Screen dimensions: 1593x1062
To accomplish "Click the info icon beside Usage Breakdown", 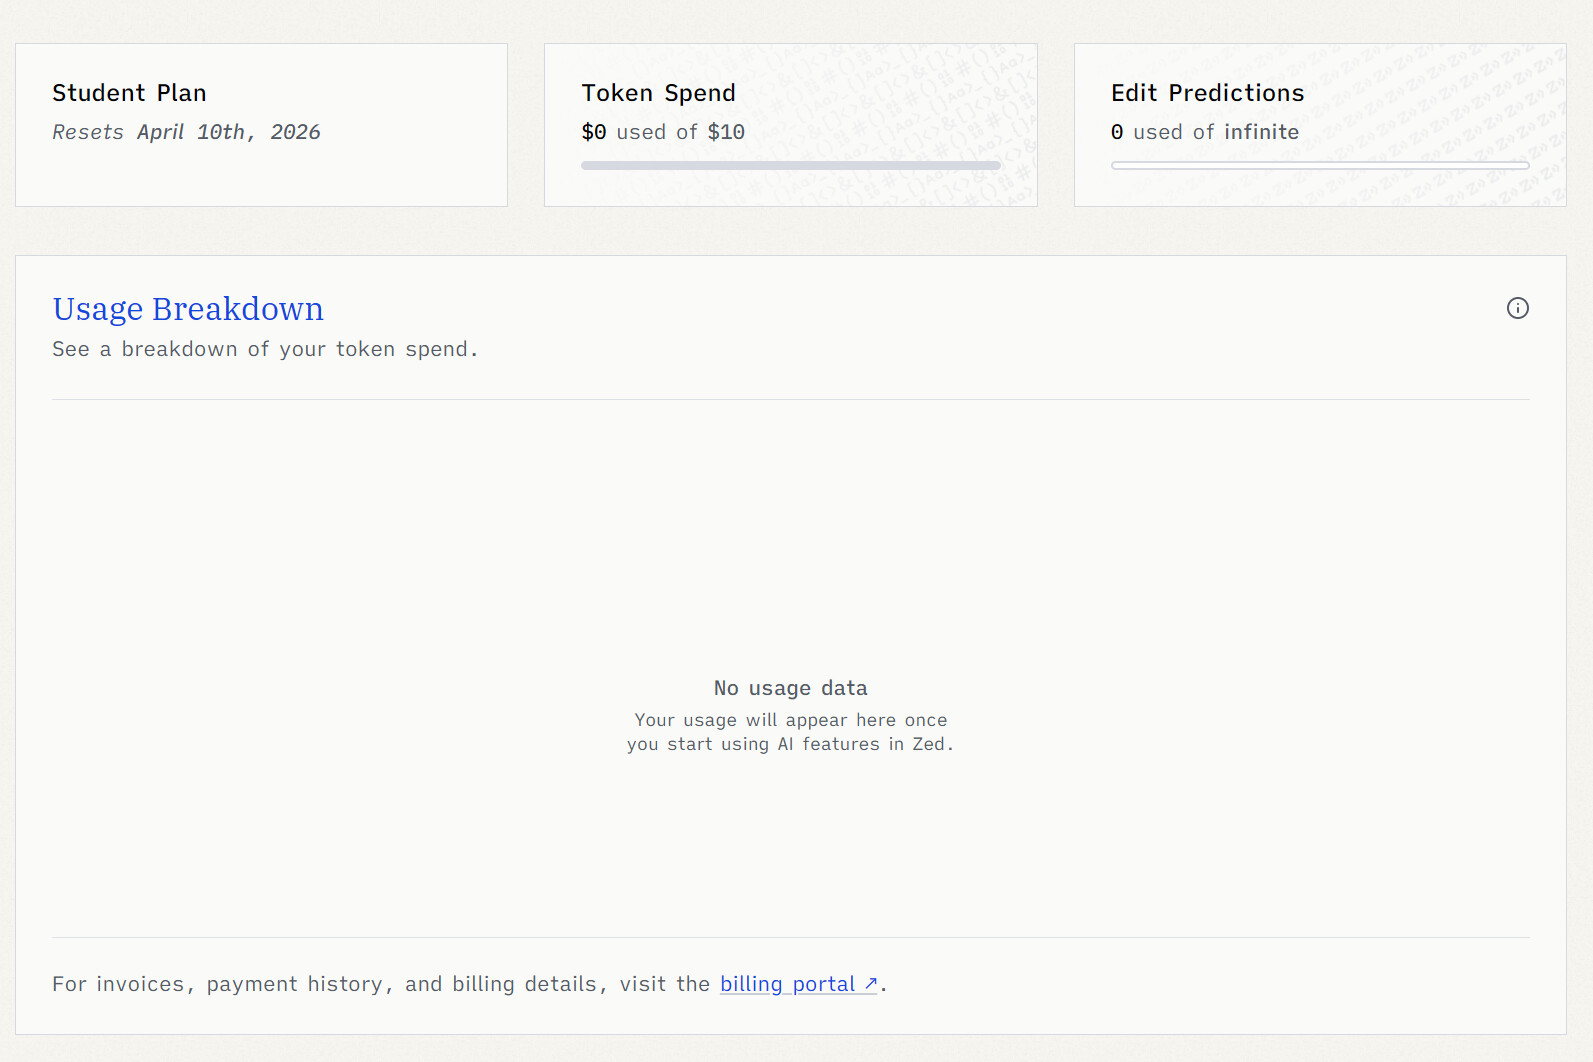I will point(1517,308).
